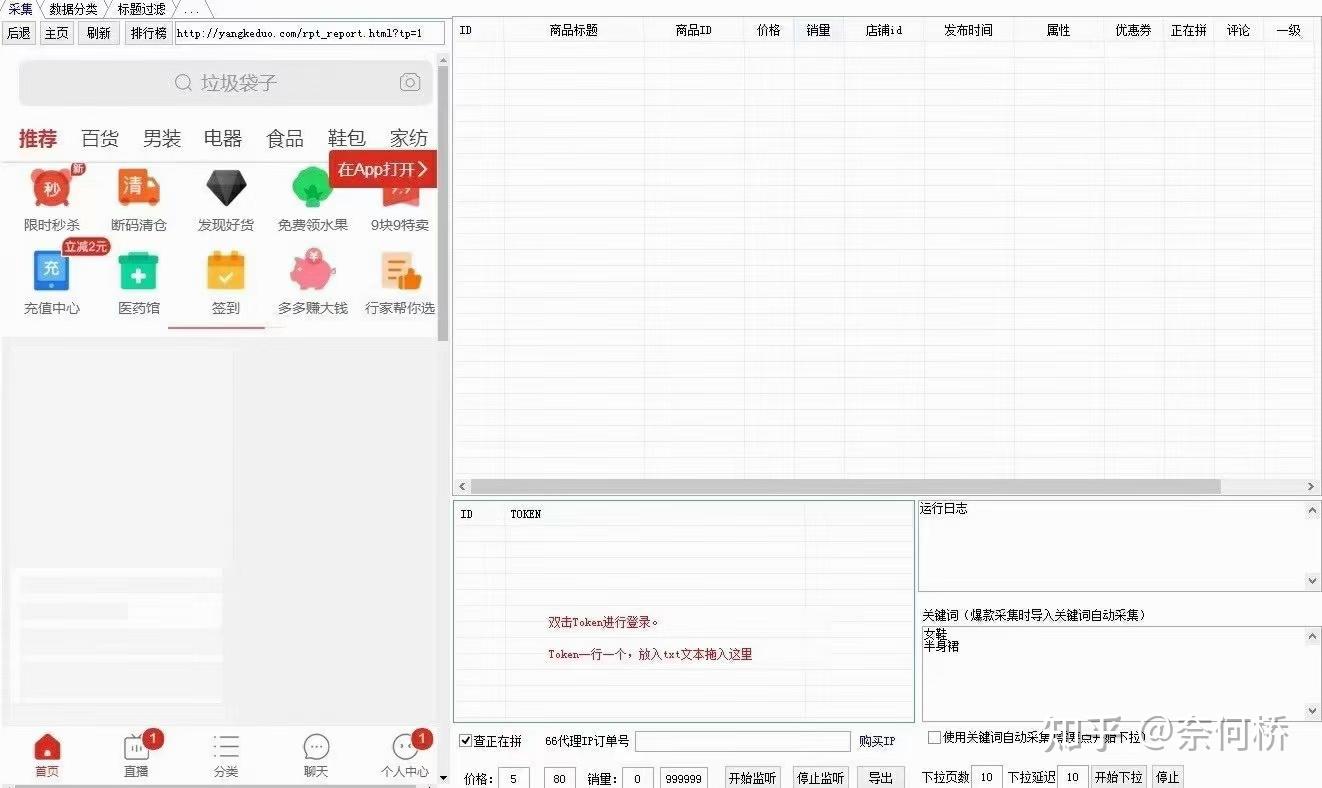The image size is (1322, 788).
Task: Click the 下拉延迟 field
Action: (x=1072, y=778)
